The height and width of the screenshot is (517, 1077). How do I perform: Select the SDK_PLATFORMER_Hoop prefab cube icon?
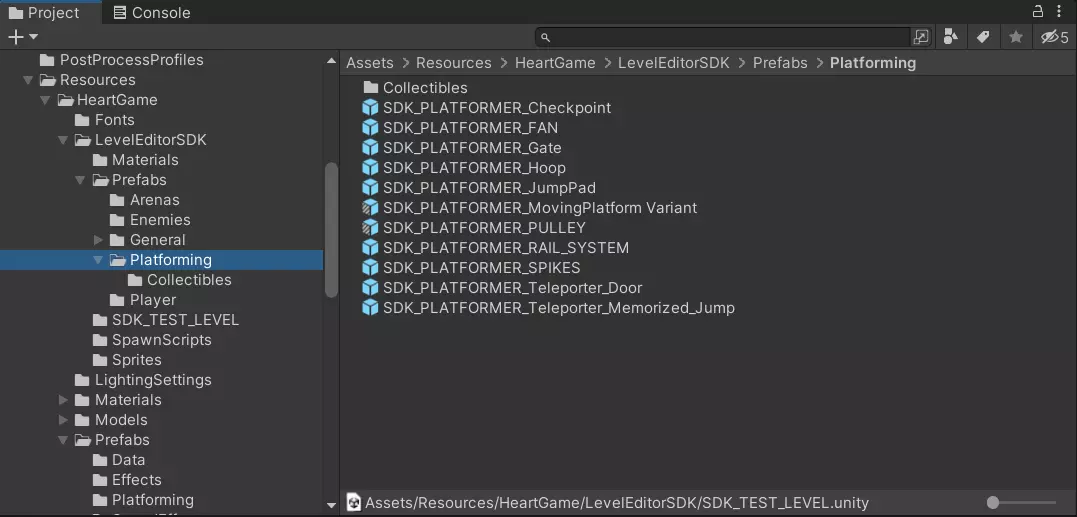coord(370,168)
